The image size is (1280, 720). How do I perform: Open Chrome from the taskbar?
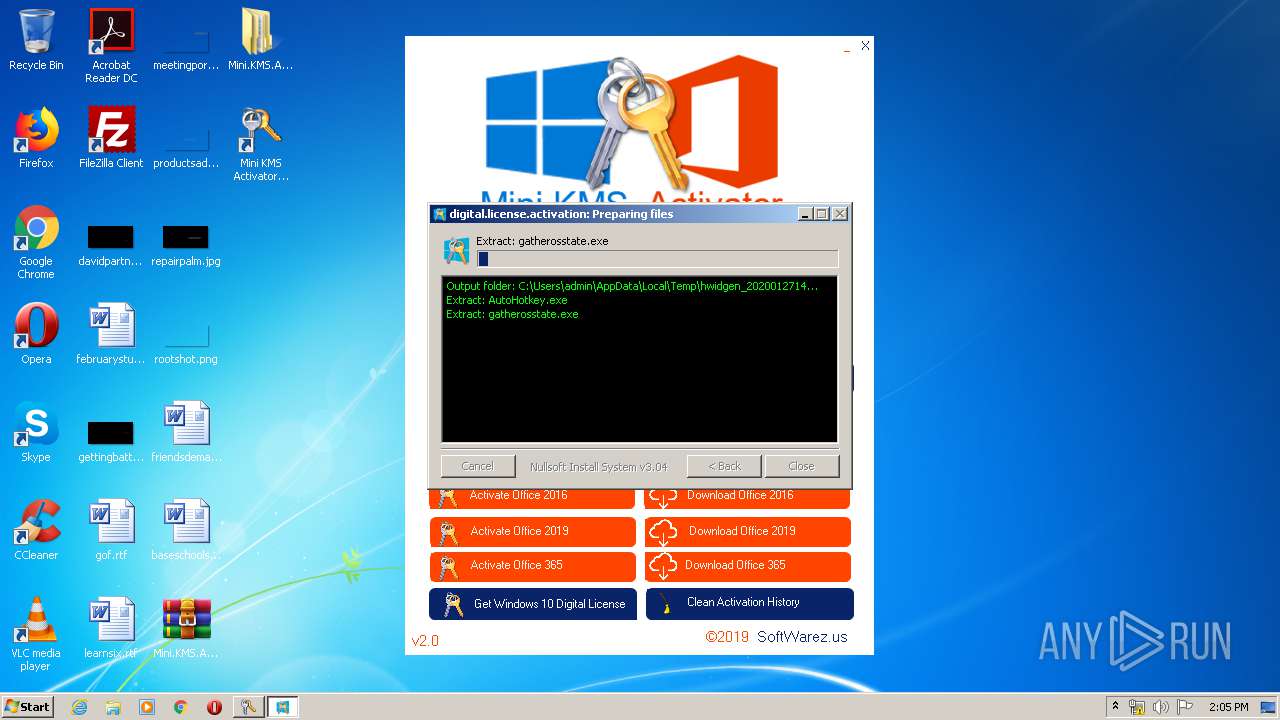(181, 707)
